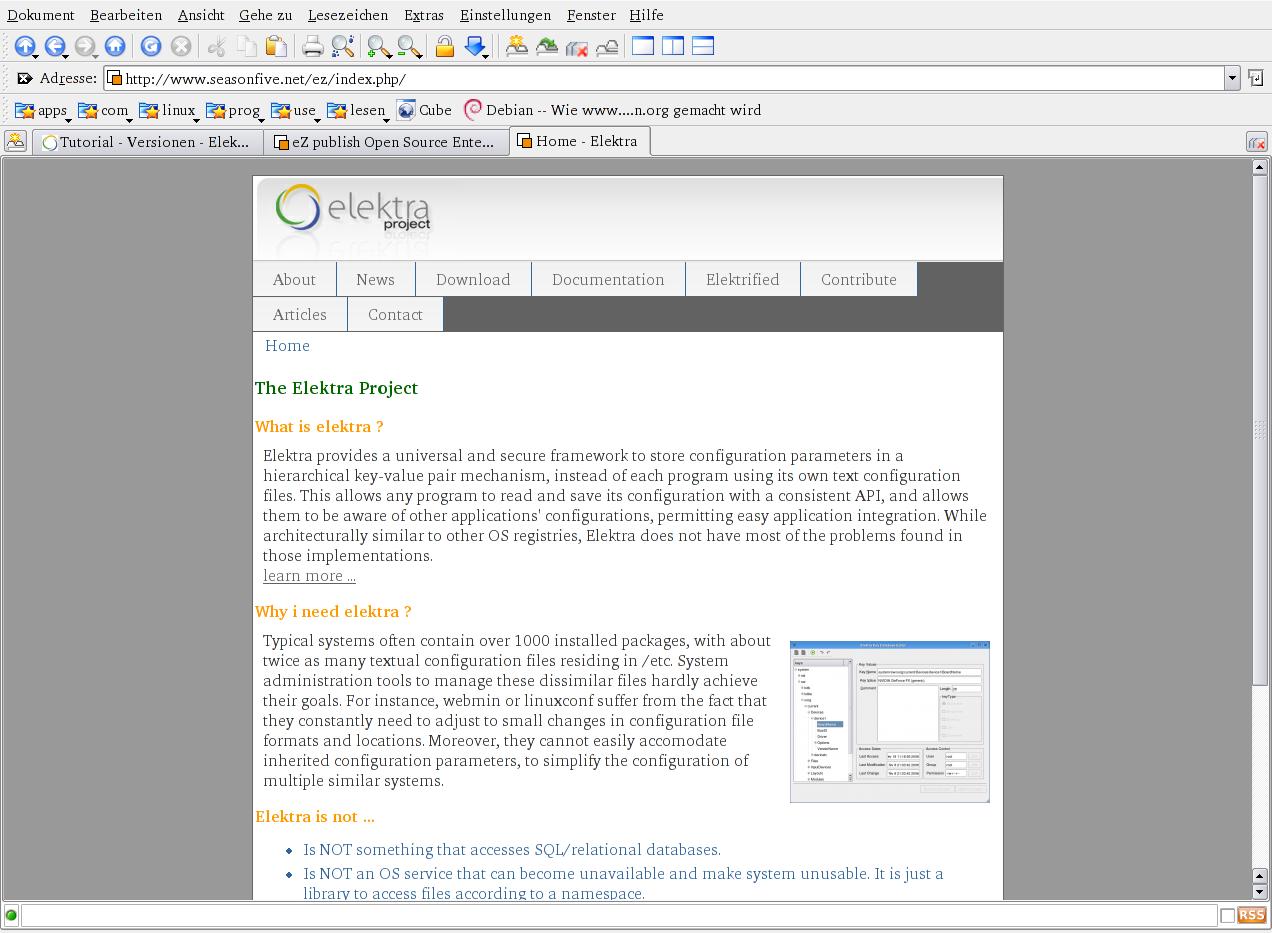Open the Lesezeichen menu
Viewport: 1272px width, 933px height.
[x=348, y=15]
